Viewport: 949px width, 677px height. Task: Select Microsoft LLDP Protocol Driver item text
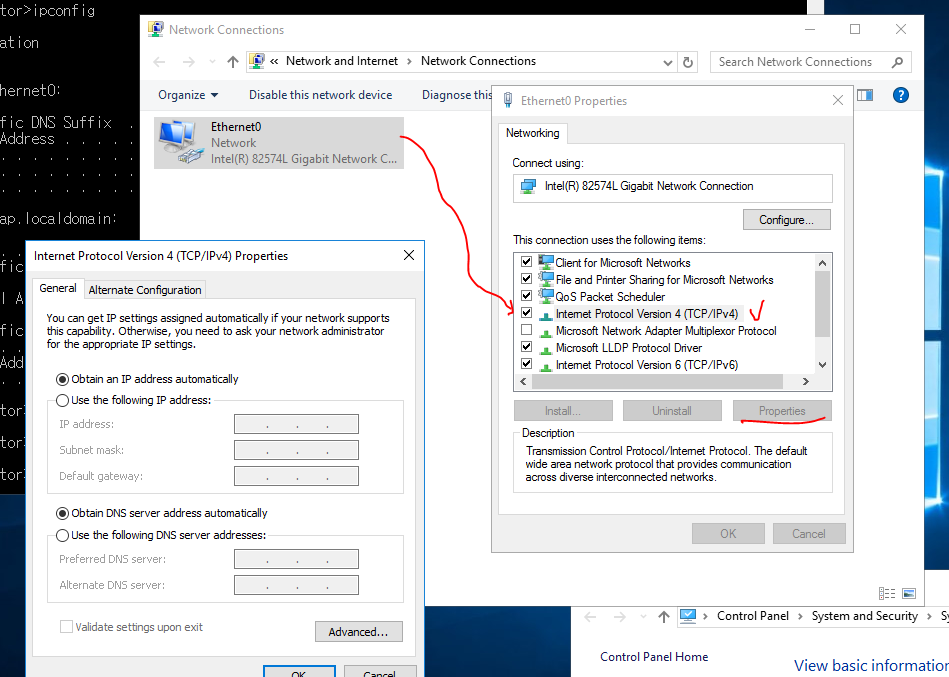tap(629, 348)
